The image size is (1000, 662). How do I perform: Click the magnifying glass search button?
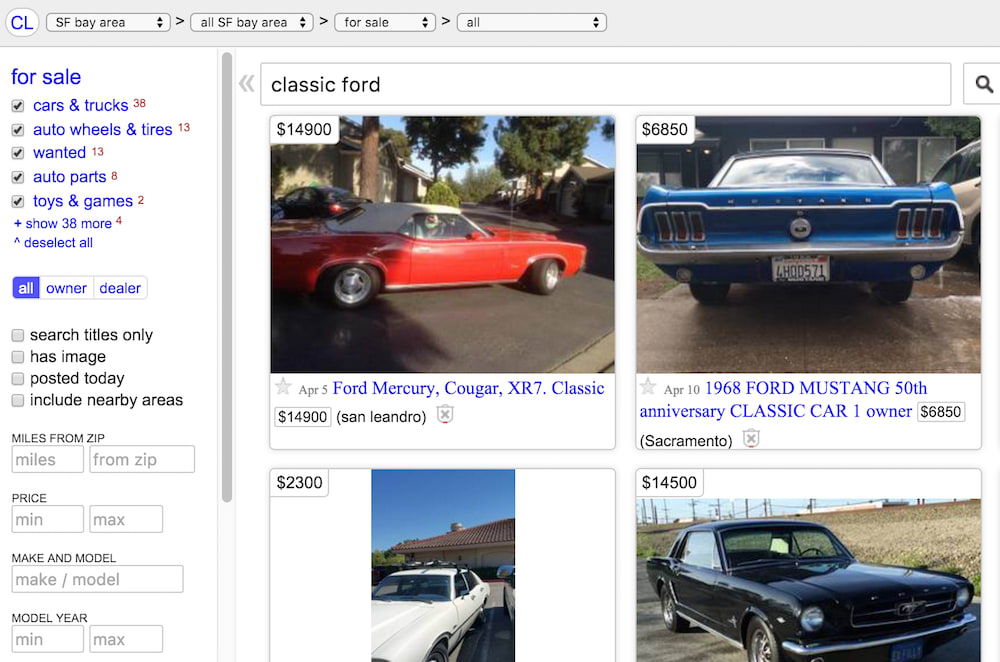click(x=983, y=84)
